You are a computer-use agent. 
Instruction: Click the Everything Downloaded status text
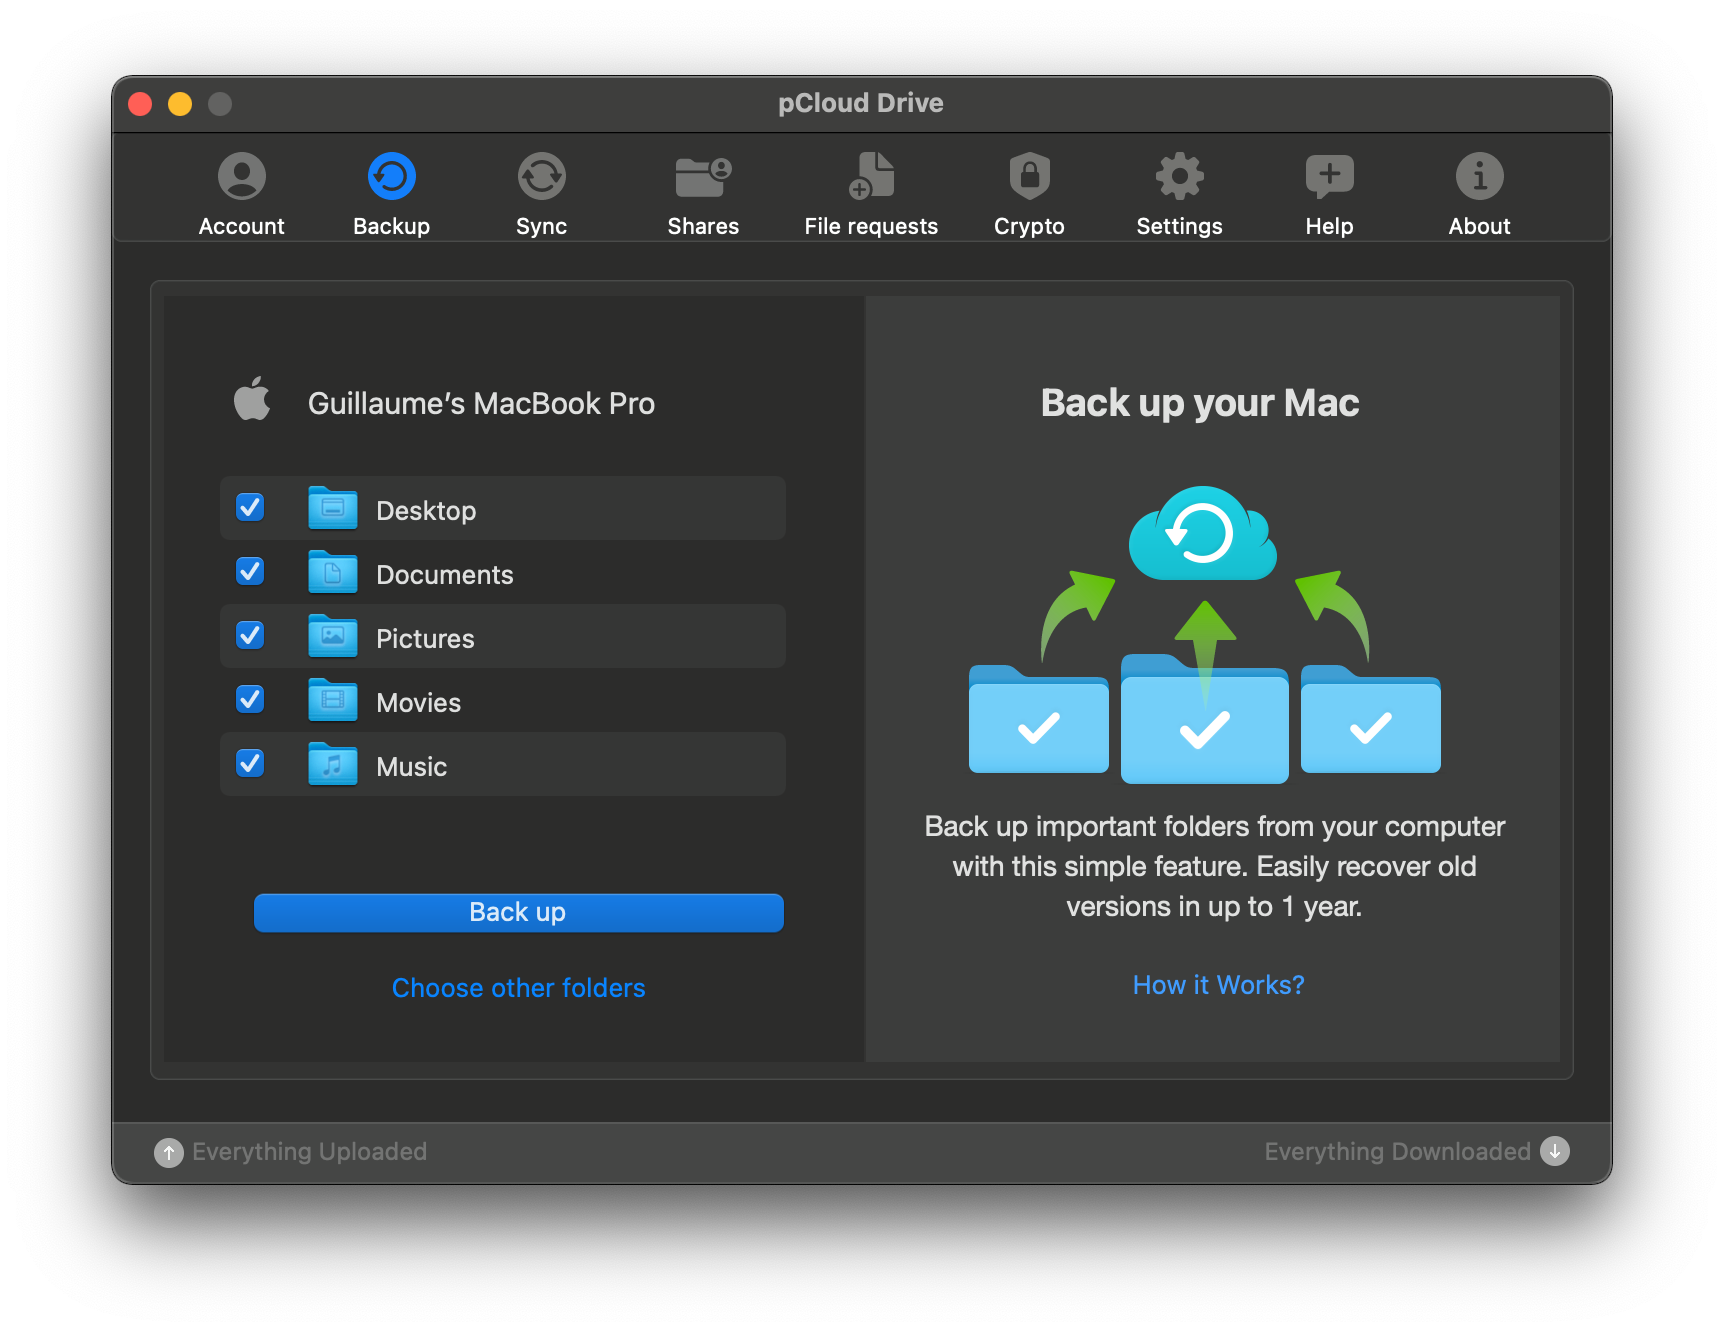pos(1398,1152)
